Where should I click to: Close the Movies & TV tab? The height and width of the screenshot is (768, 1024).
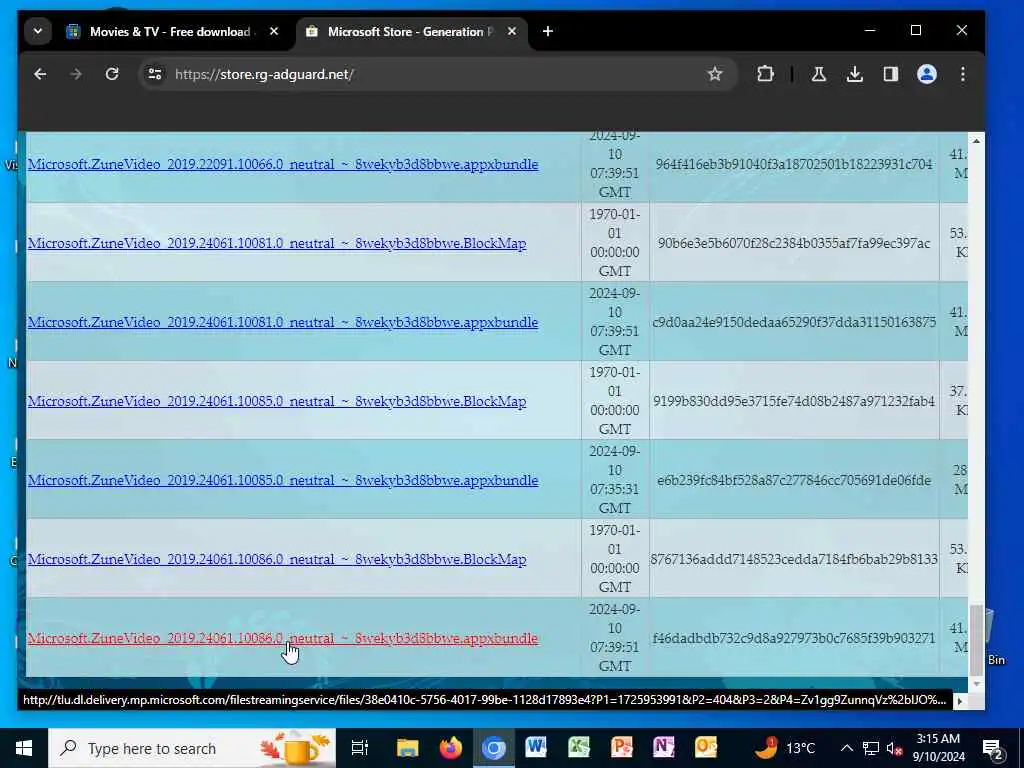click(274, 31)
